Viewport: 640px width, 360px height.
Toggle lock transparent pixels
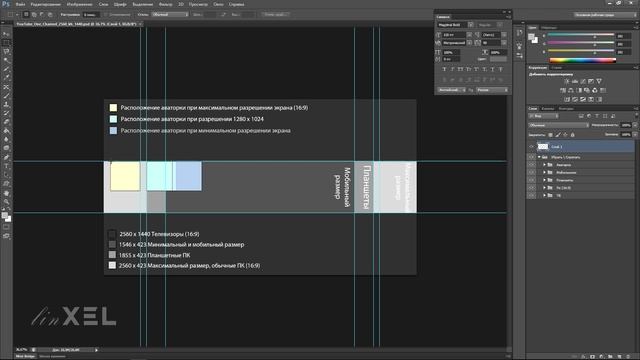tap(551, 135)
